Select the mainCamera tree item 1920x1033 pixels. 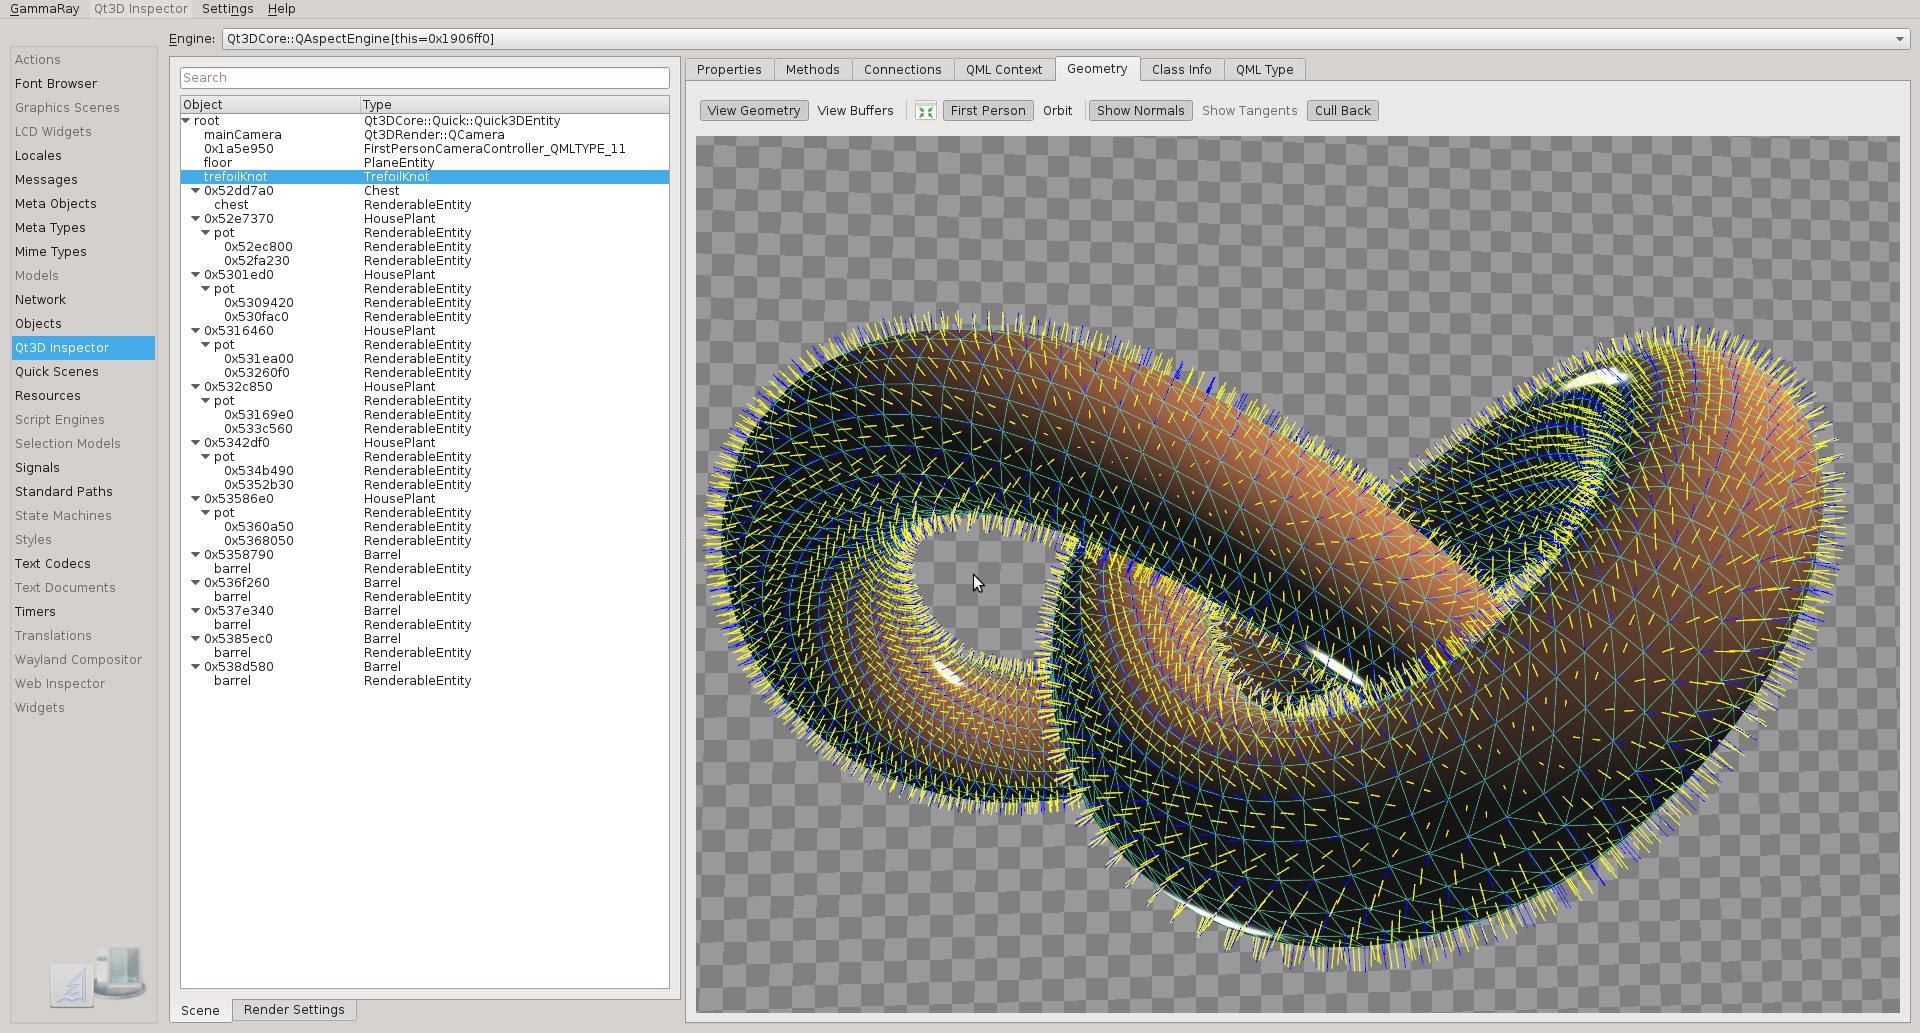[243, 135]
